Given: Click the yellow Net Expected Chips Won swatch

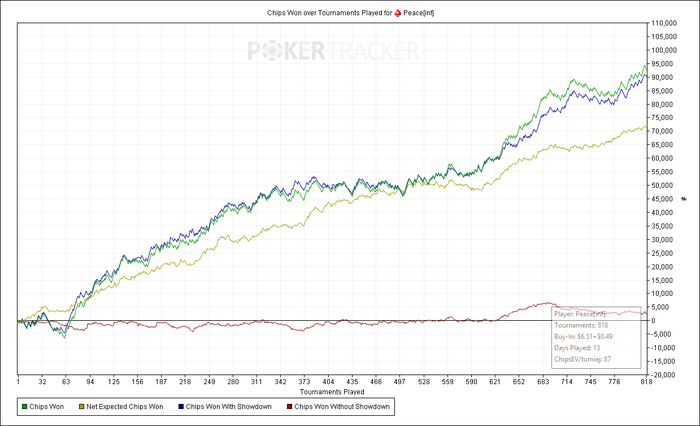Looking at the screenshot, I should [x=81, y=407].
